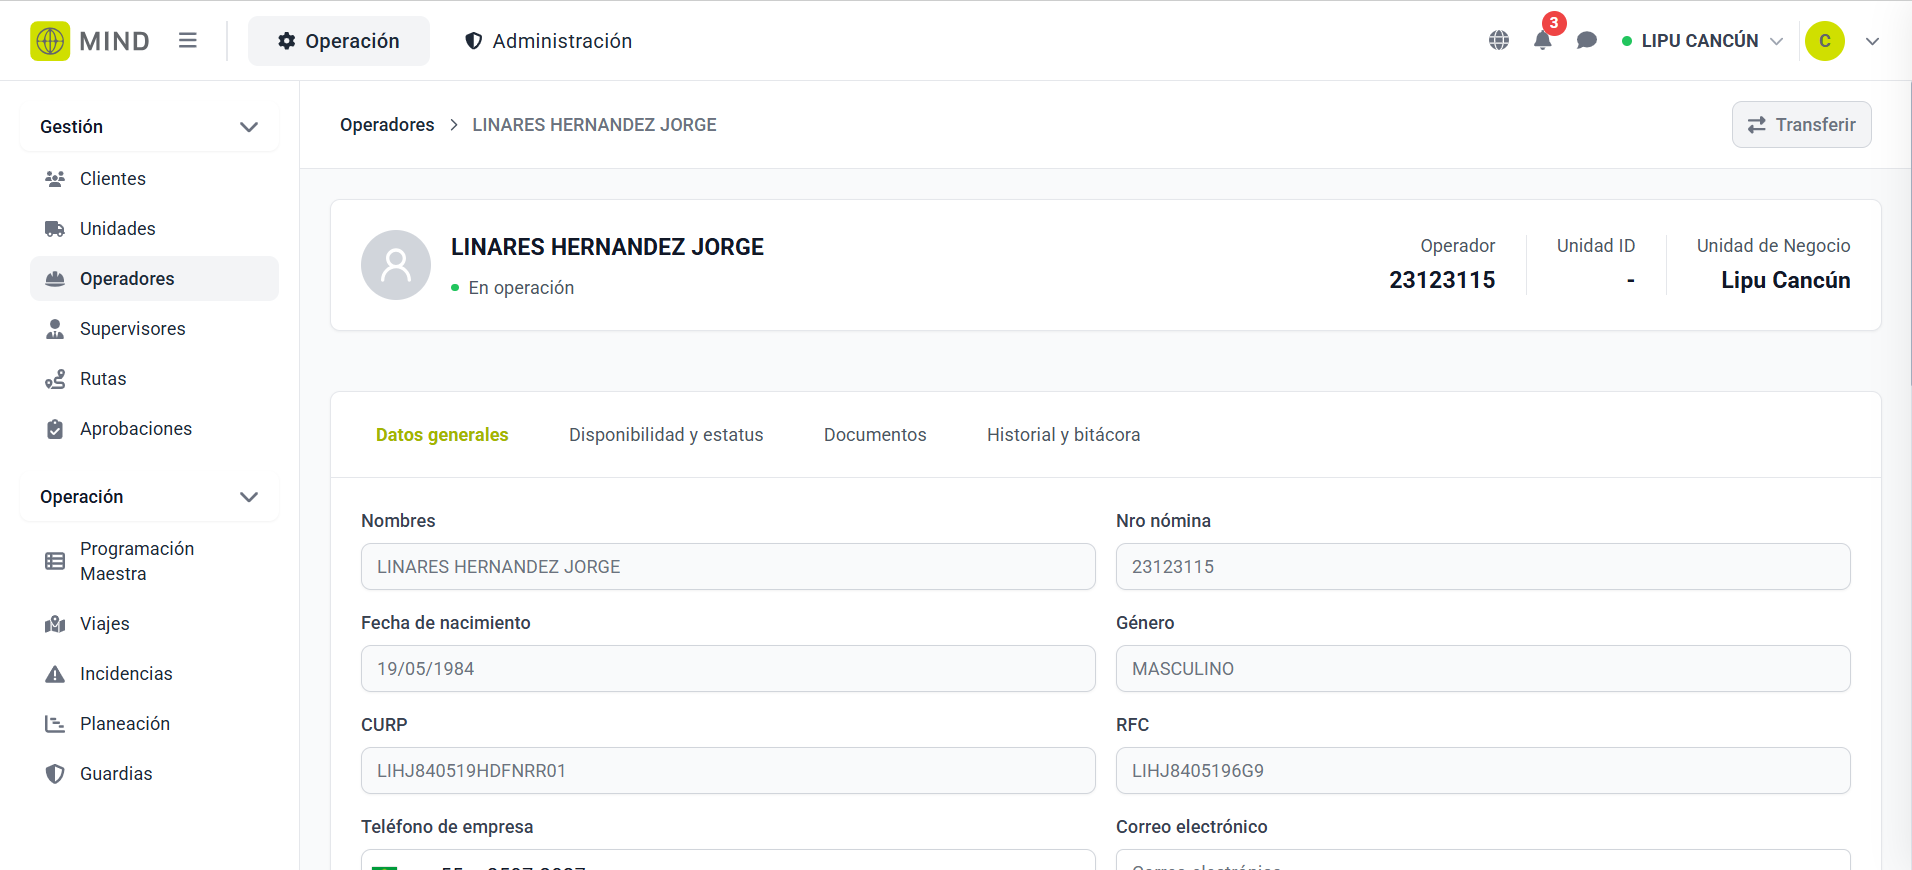This screenshot has height=870, width=1912.
Task: Click the CURP input field
Action: tap(728, 771)
